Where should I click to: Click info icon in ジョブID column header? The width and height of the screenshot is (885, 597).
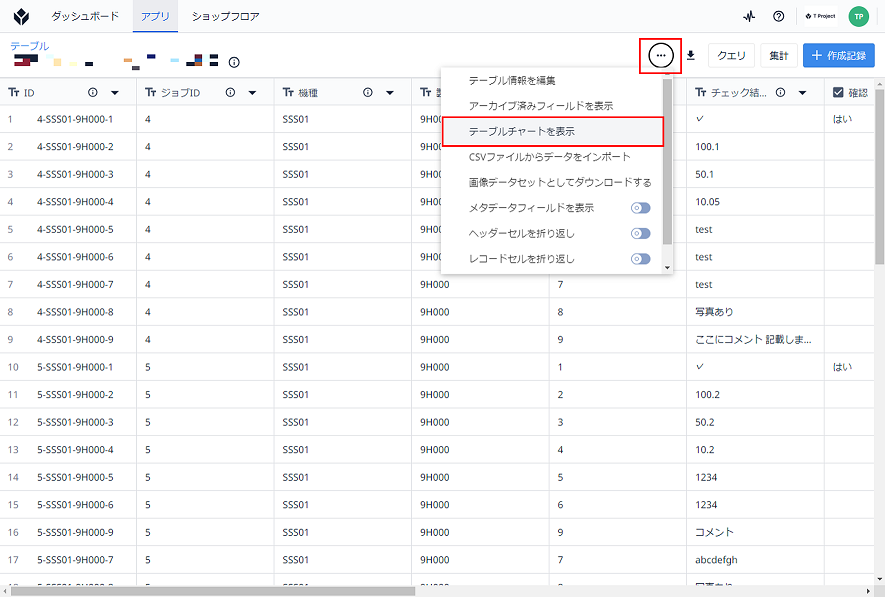[230, 93]
